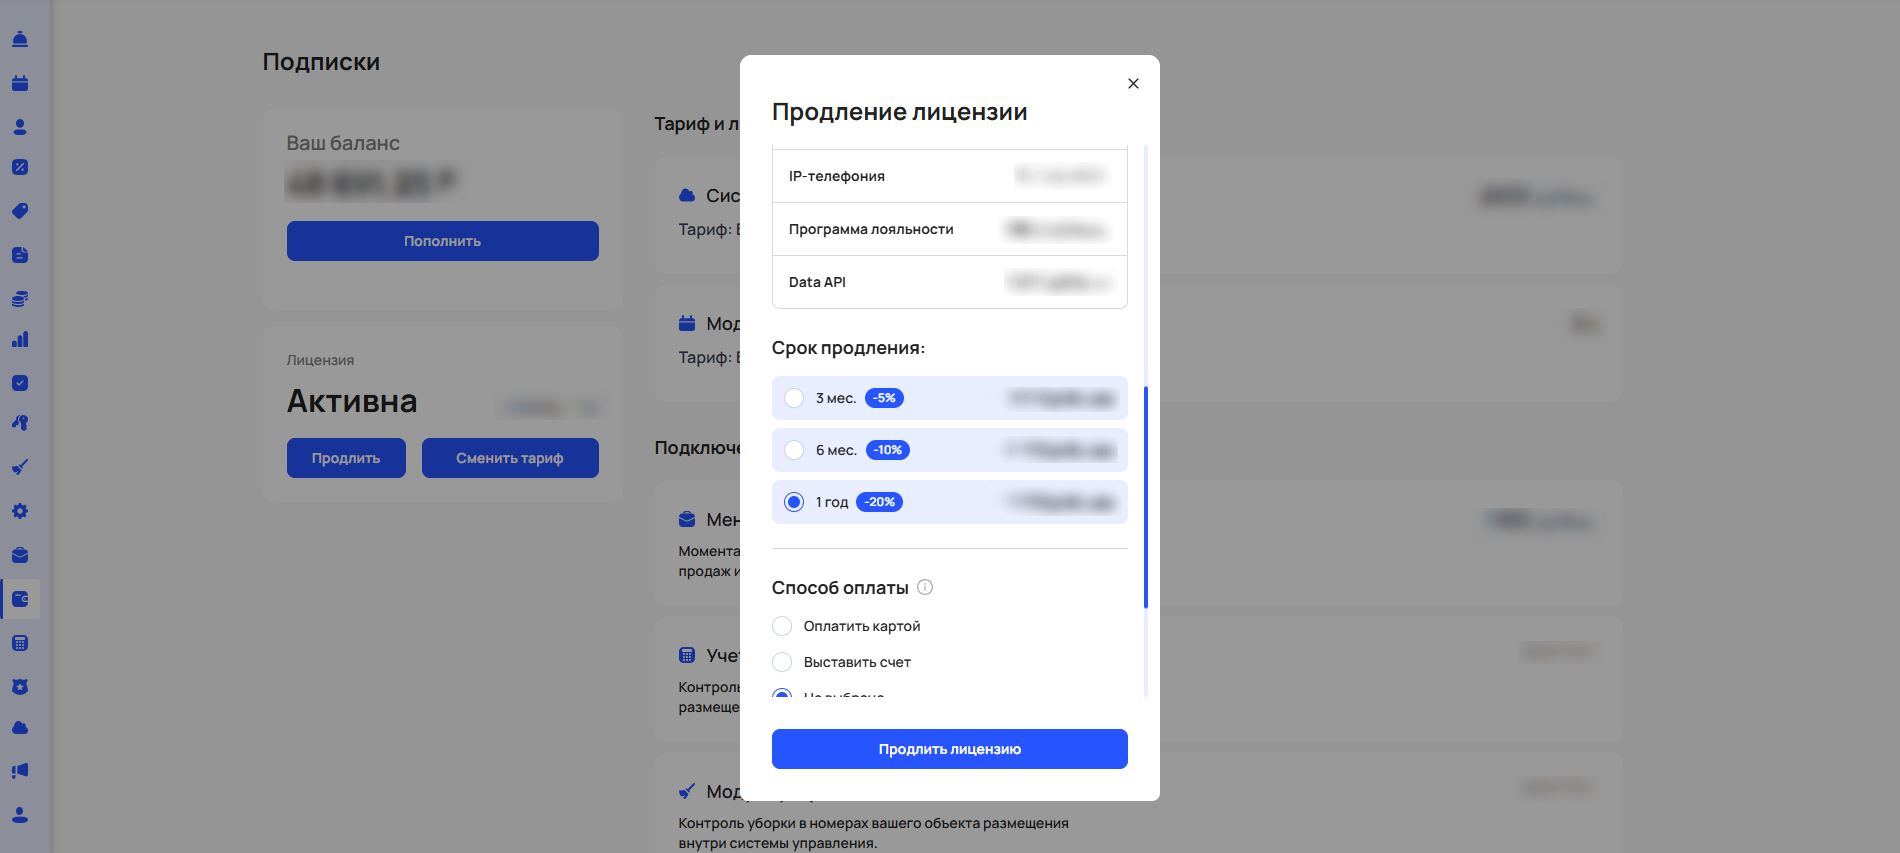Click the dialog's vertical scrollbar thumb

[1146, 497]
